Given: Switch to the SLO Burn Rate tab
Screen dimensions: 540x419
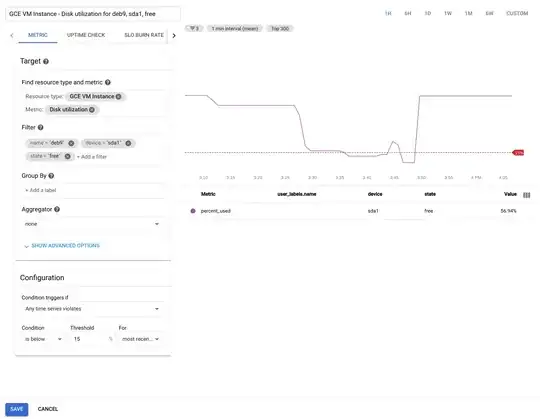Looking at the screenshot, I should pyautogui.click(x=144, y=35).
